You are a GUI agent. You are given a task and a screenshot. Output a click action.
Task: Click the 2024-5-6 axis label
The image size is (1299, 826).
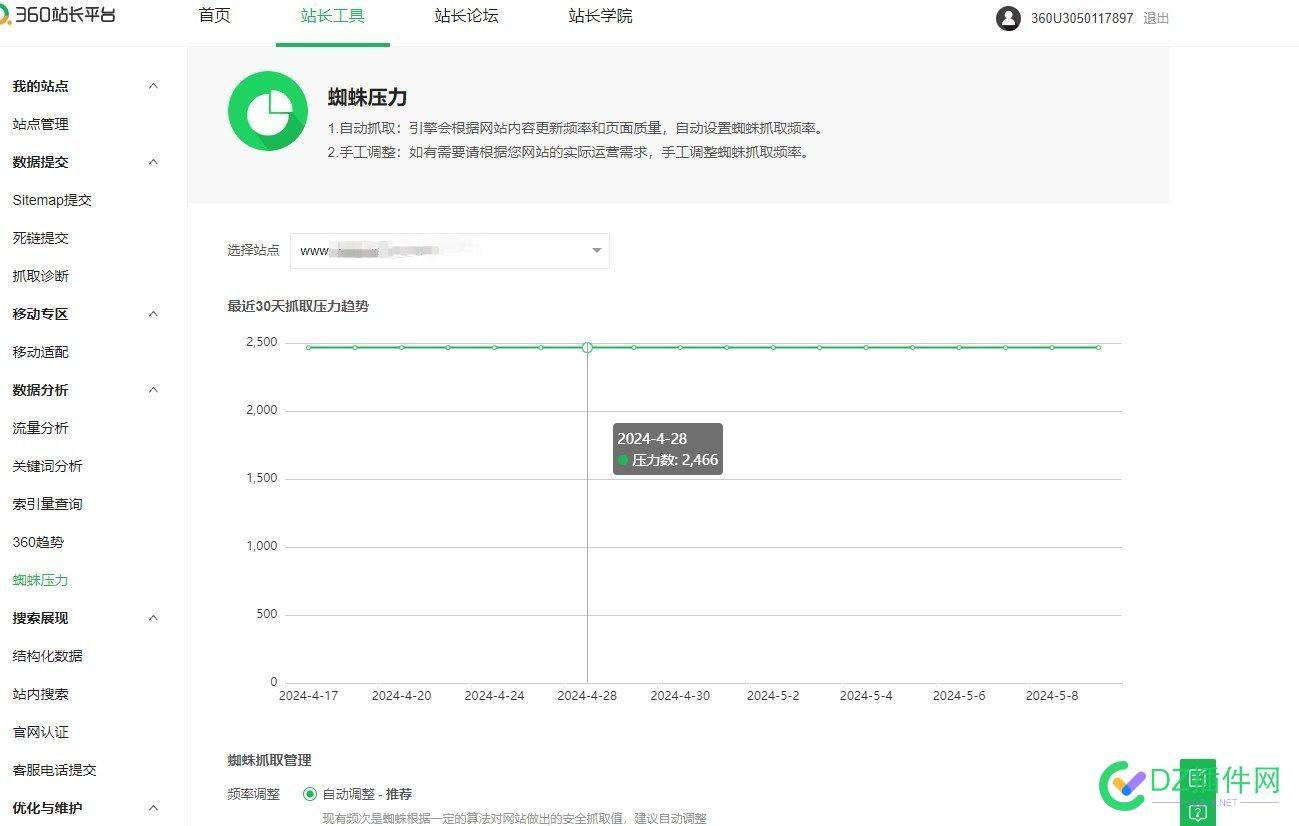(959, 696)
